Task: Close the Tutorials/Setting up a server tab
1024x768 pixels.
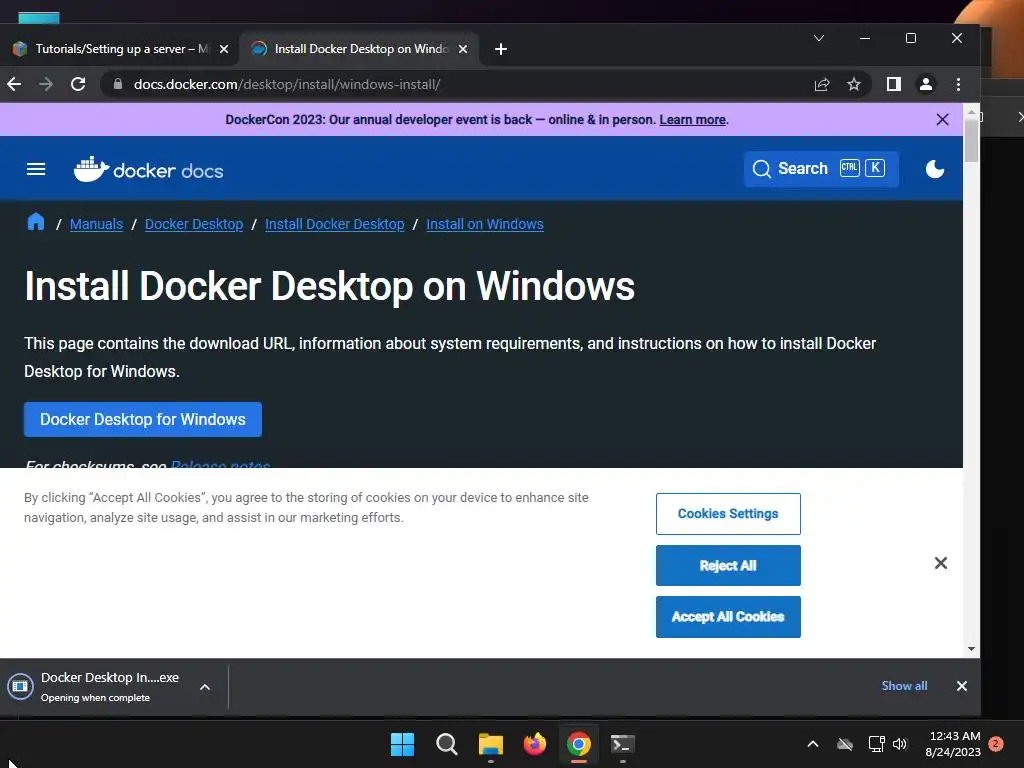Action: (x=224, y=49)
